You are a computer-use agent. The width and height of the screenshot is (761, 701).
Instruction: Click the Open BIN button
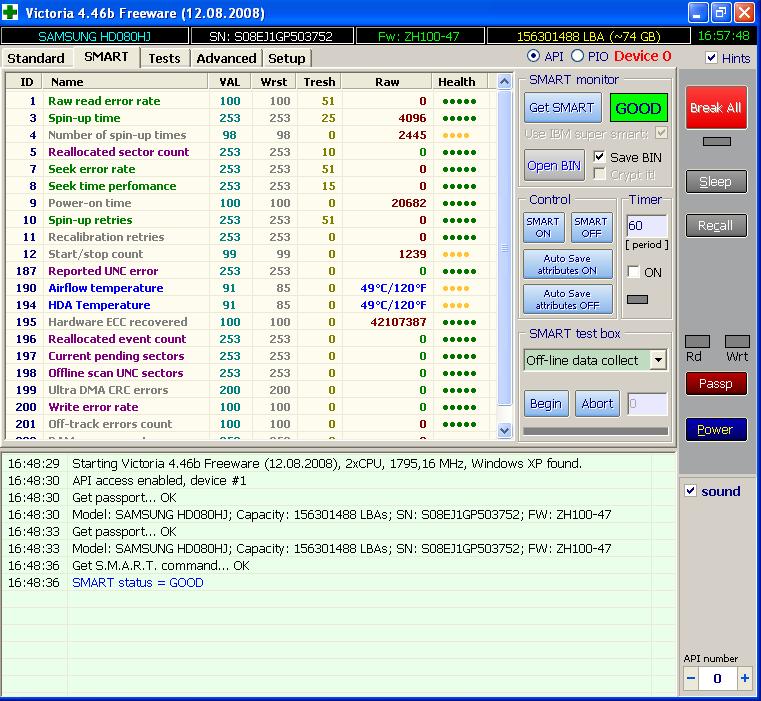[554, 166]
